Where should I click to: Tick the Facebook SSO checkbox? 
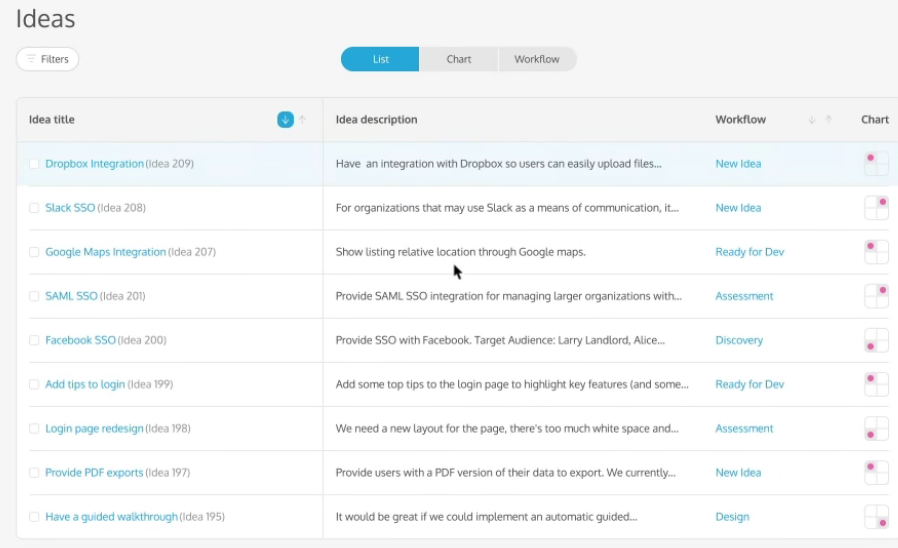click(34, 341)
